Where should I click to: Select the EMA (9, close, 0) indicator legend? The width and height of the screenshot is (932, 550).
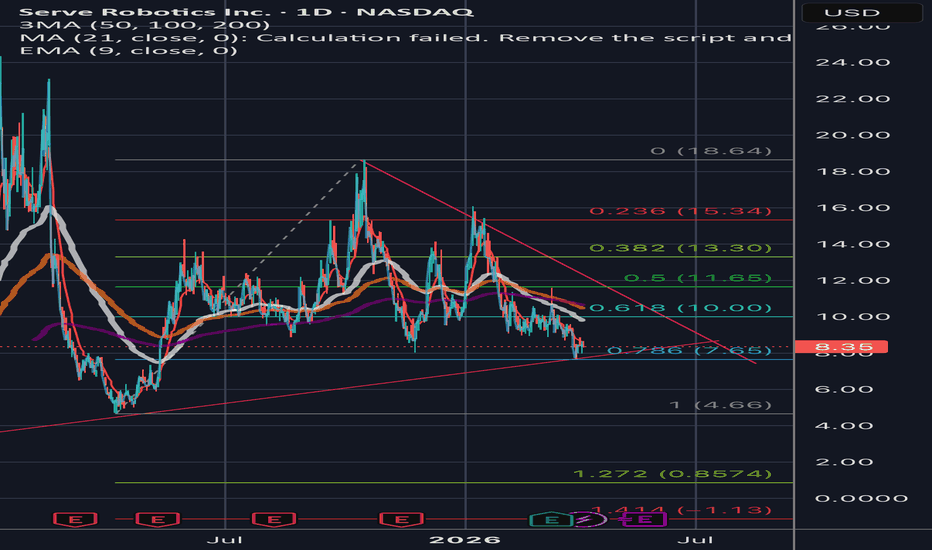pos(128,51)
